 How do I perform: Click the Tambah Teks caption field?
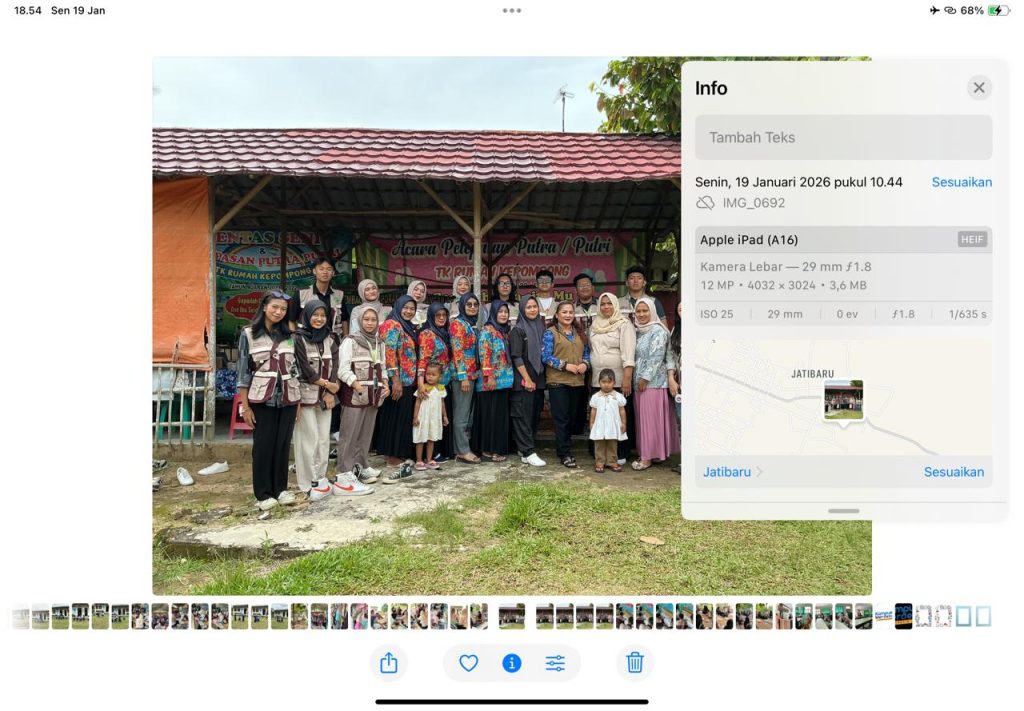pos(843,138)
